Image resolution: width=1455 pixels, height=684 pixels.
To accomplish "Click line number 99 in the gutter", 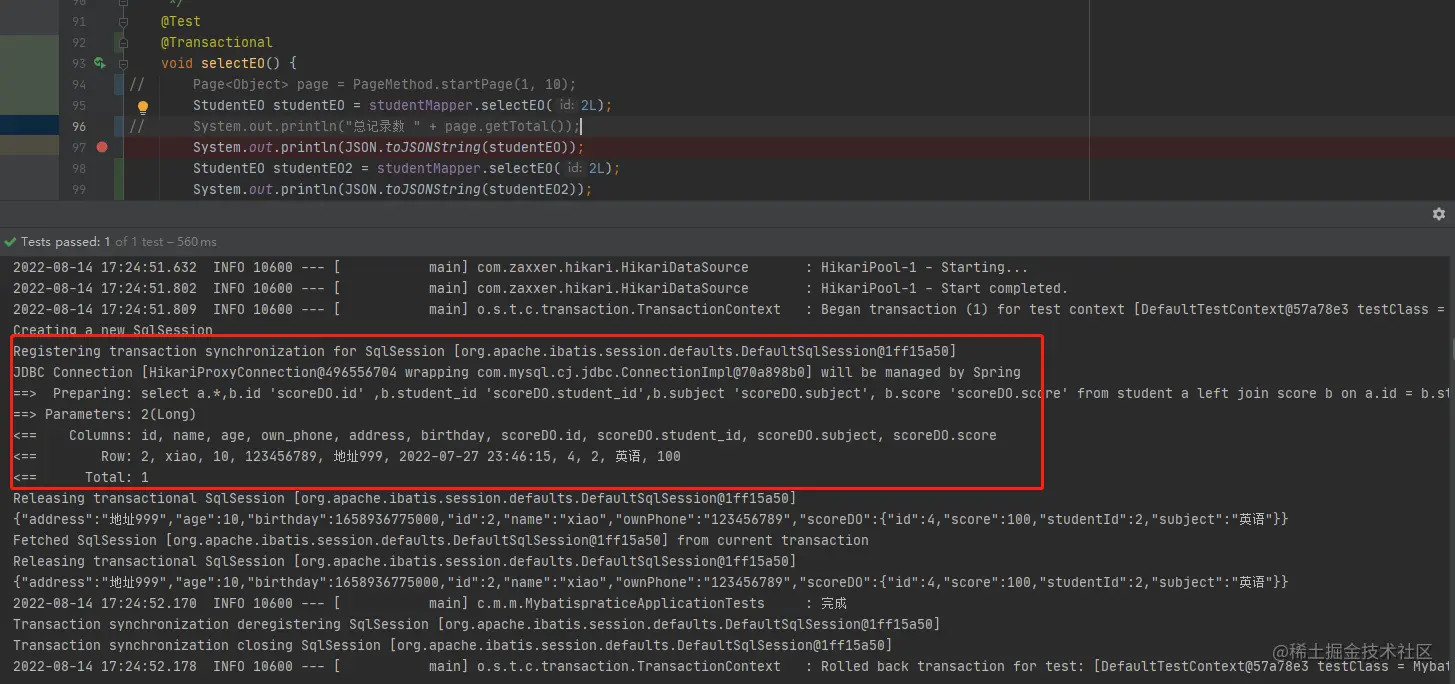I will pyautogui.click(x=80, y=189).
